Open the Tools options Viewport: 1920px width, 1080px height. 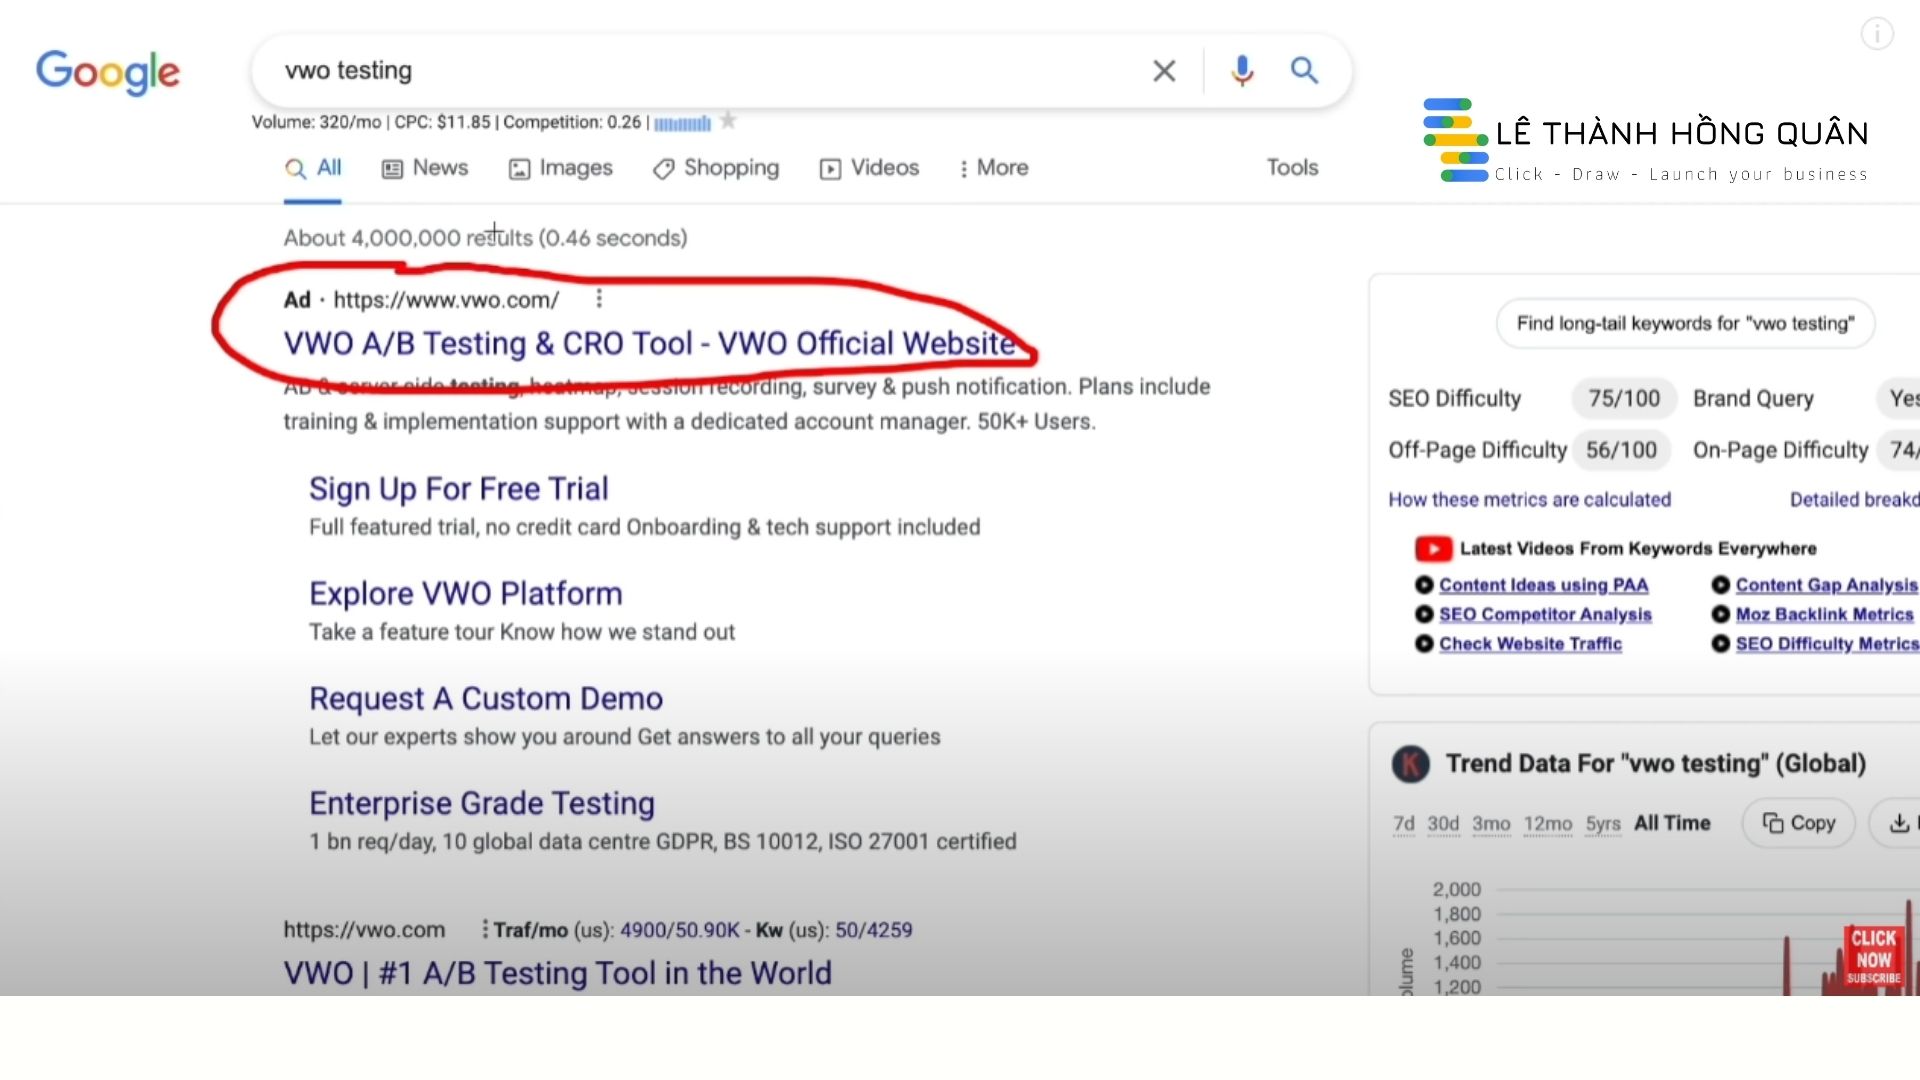coord(1292,168)
